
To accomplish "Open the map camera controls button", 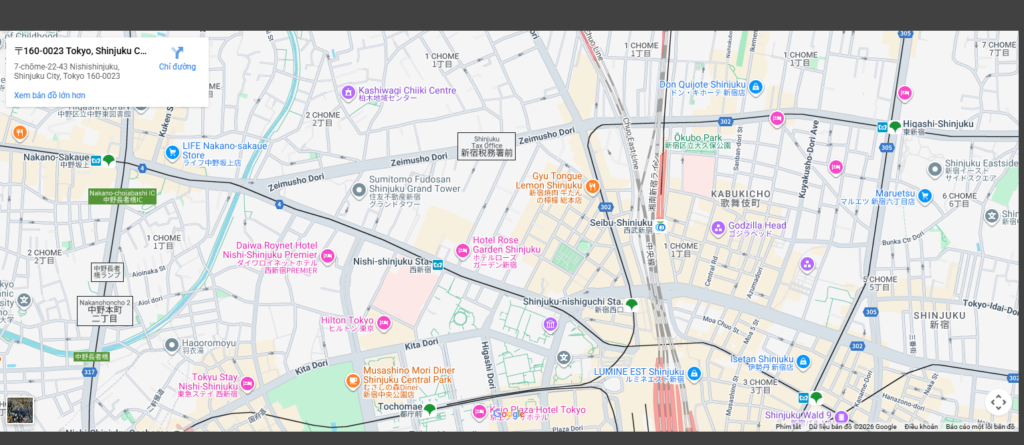I will pyautogui.click(x=997, y=402).
